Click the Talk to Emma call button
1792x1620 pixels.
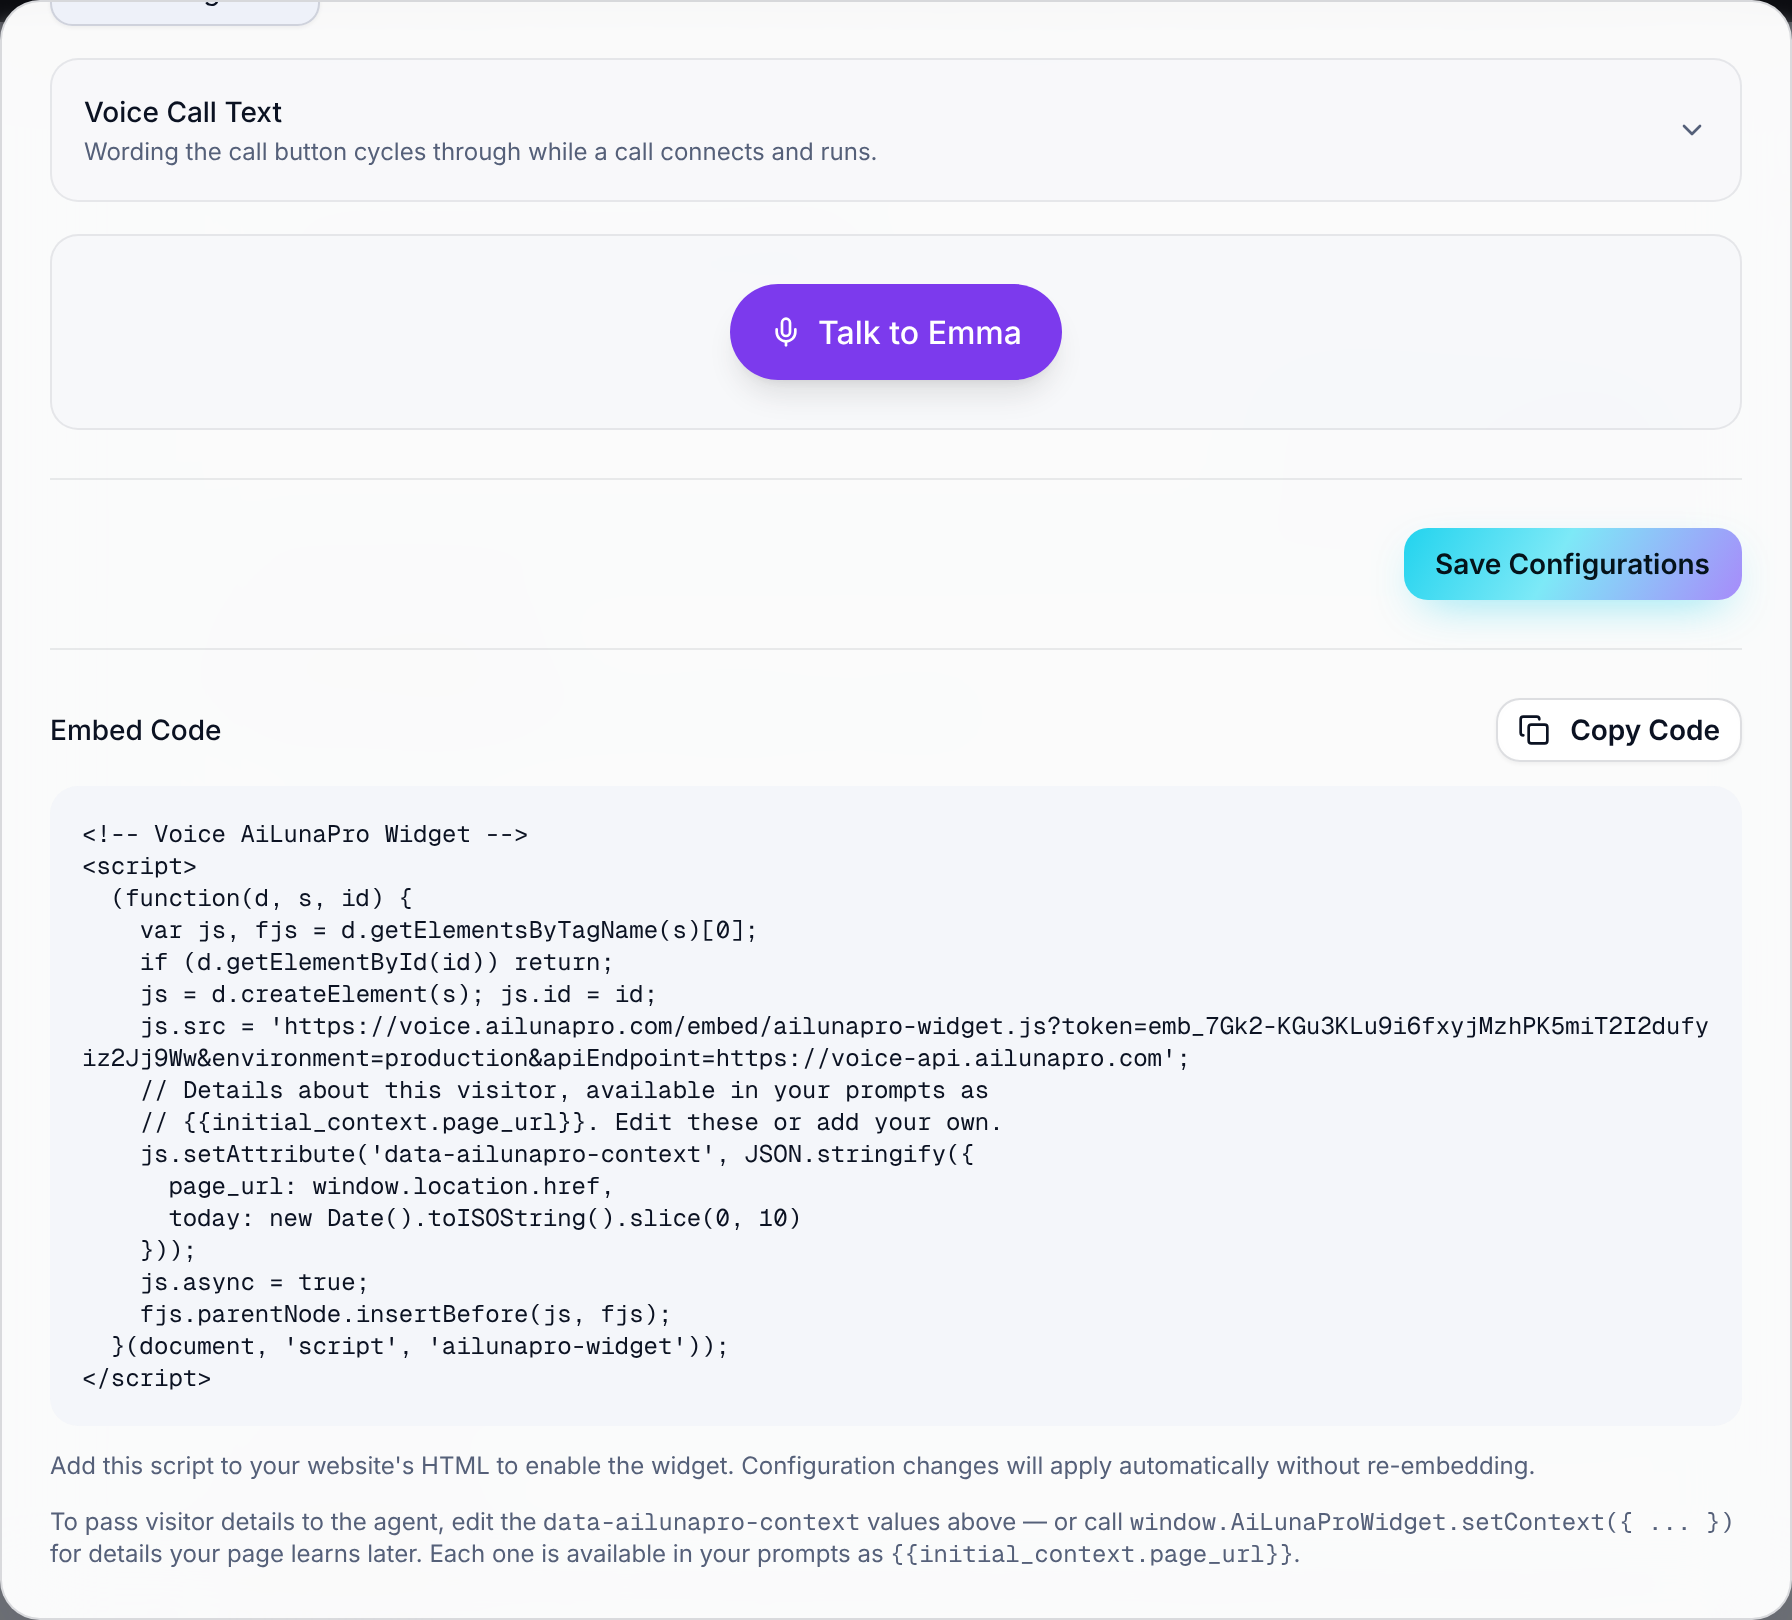895,332
